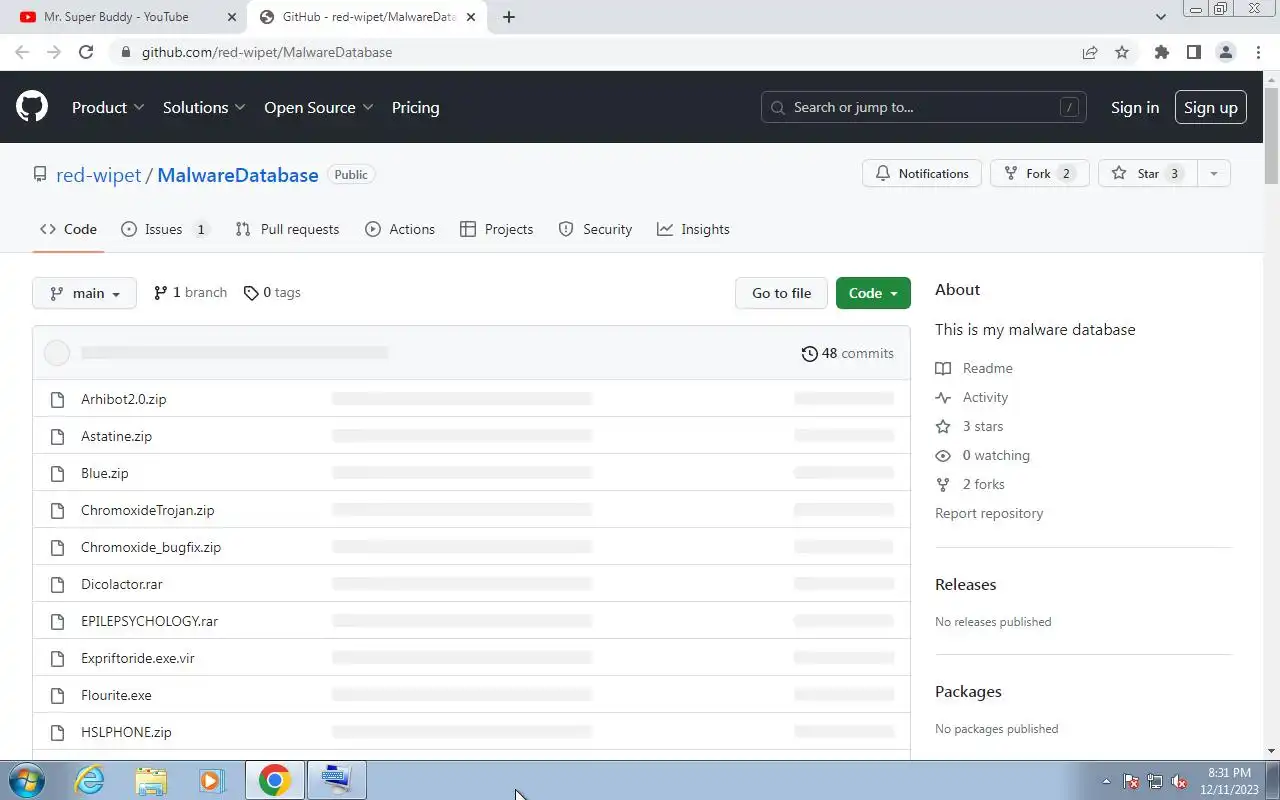This screenshot has width=1280, height=800.
Task: Launch Internet Explorer from the taskbar
Action: pyautogui.click(x=90, y=780)
